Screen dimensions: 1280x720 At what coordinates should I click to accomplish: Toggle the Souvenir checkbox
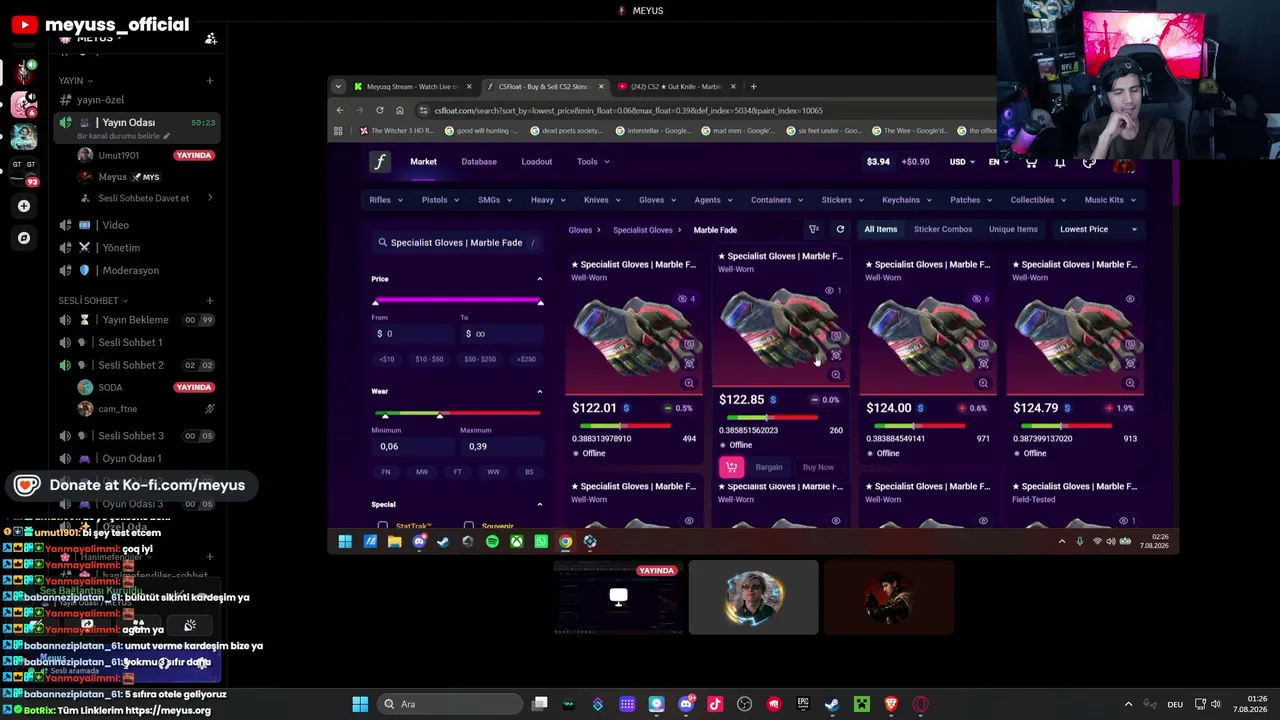pyautogui.click(x=469, y=526)
